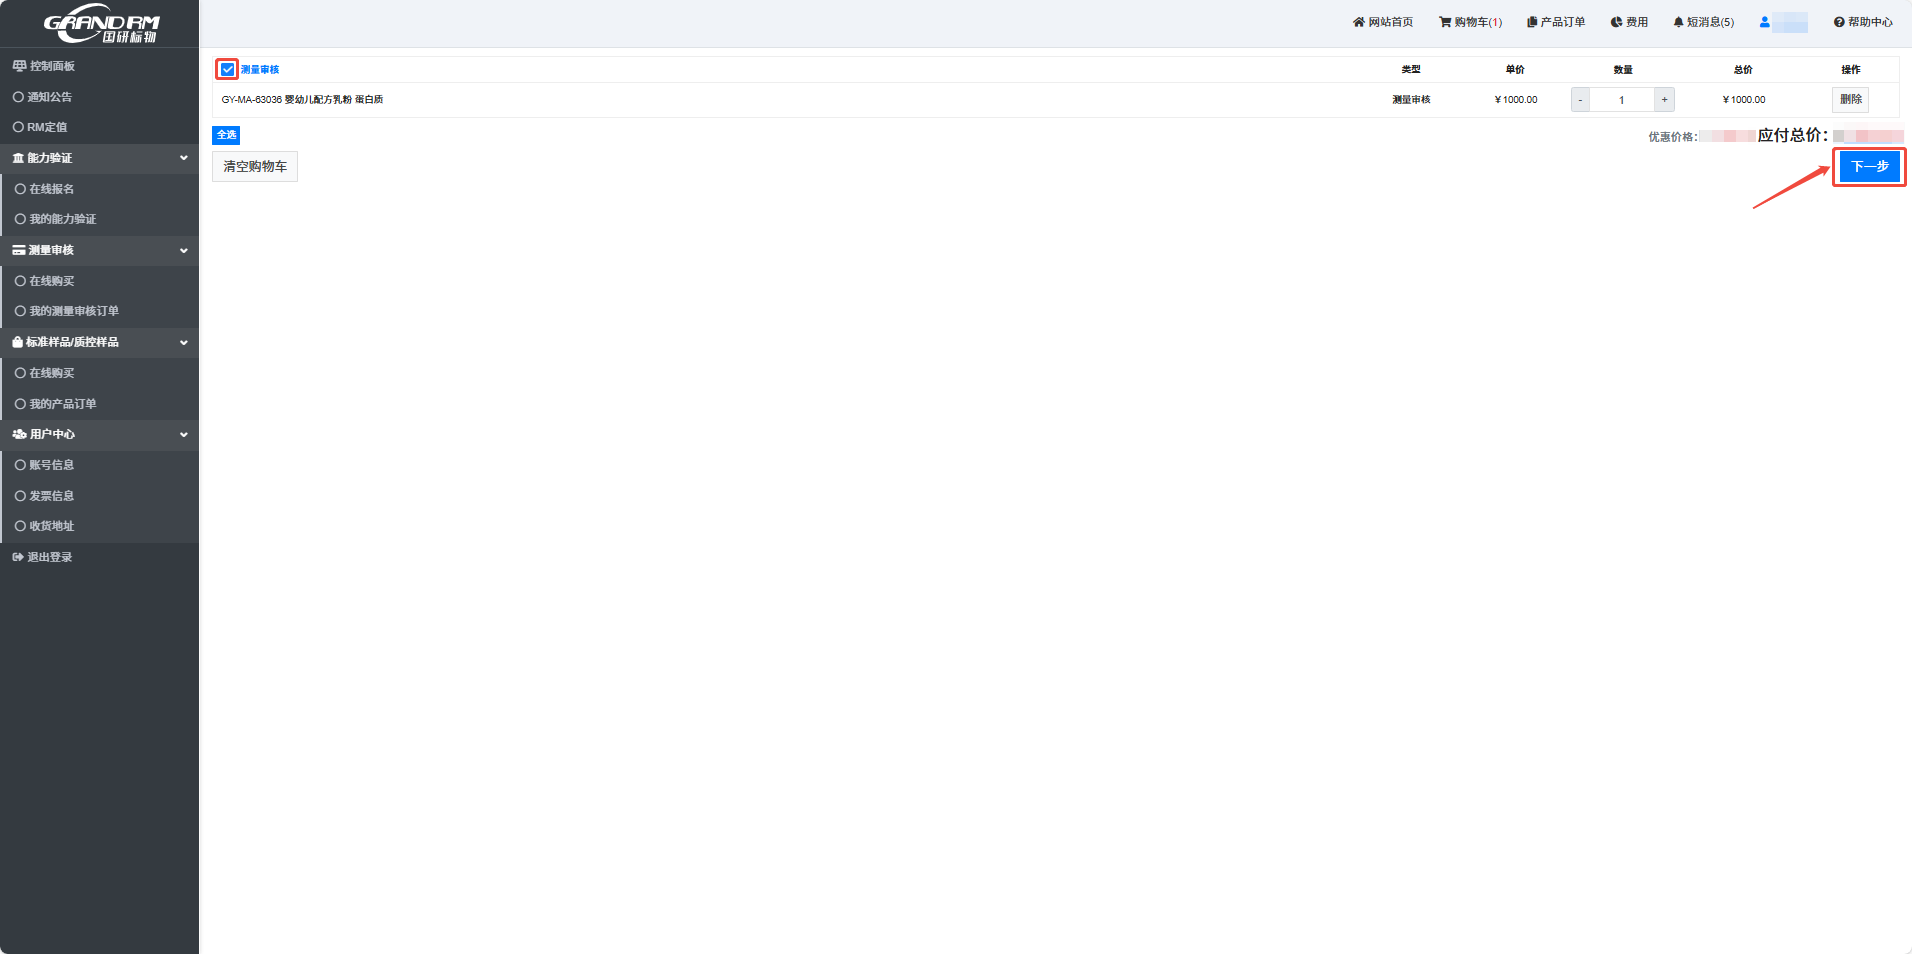
Task: Open the 购物车(1) cart icon in top bar
Action: pyautogui.click(x=1443, y=21)
